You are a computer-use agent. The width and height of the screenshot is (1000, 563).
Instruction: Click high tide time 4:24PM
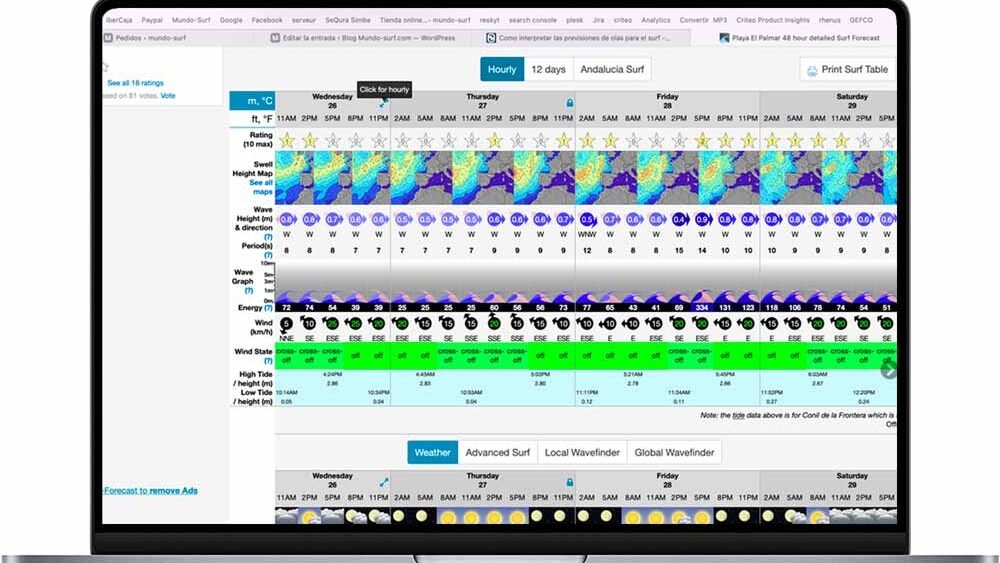(x=332, y=374)
